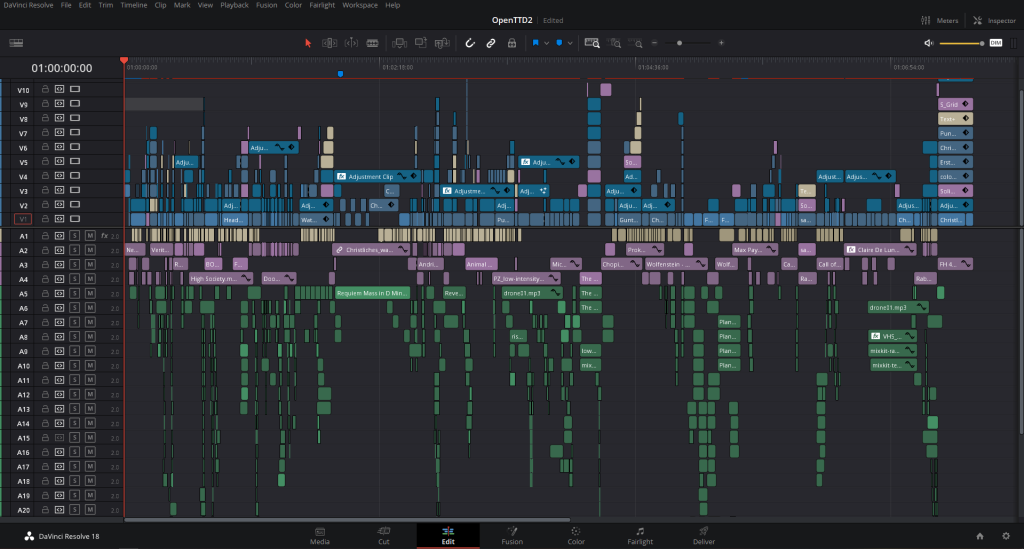The width and height of the screenshot is (1024, 549).
Task: Select the V1 destination track control
Action: coord(23,219)
